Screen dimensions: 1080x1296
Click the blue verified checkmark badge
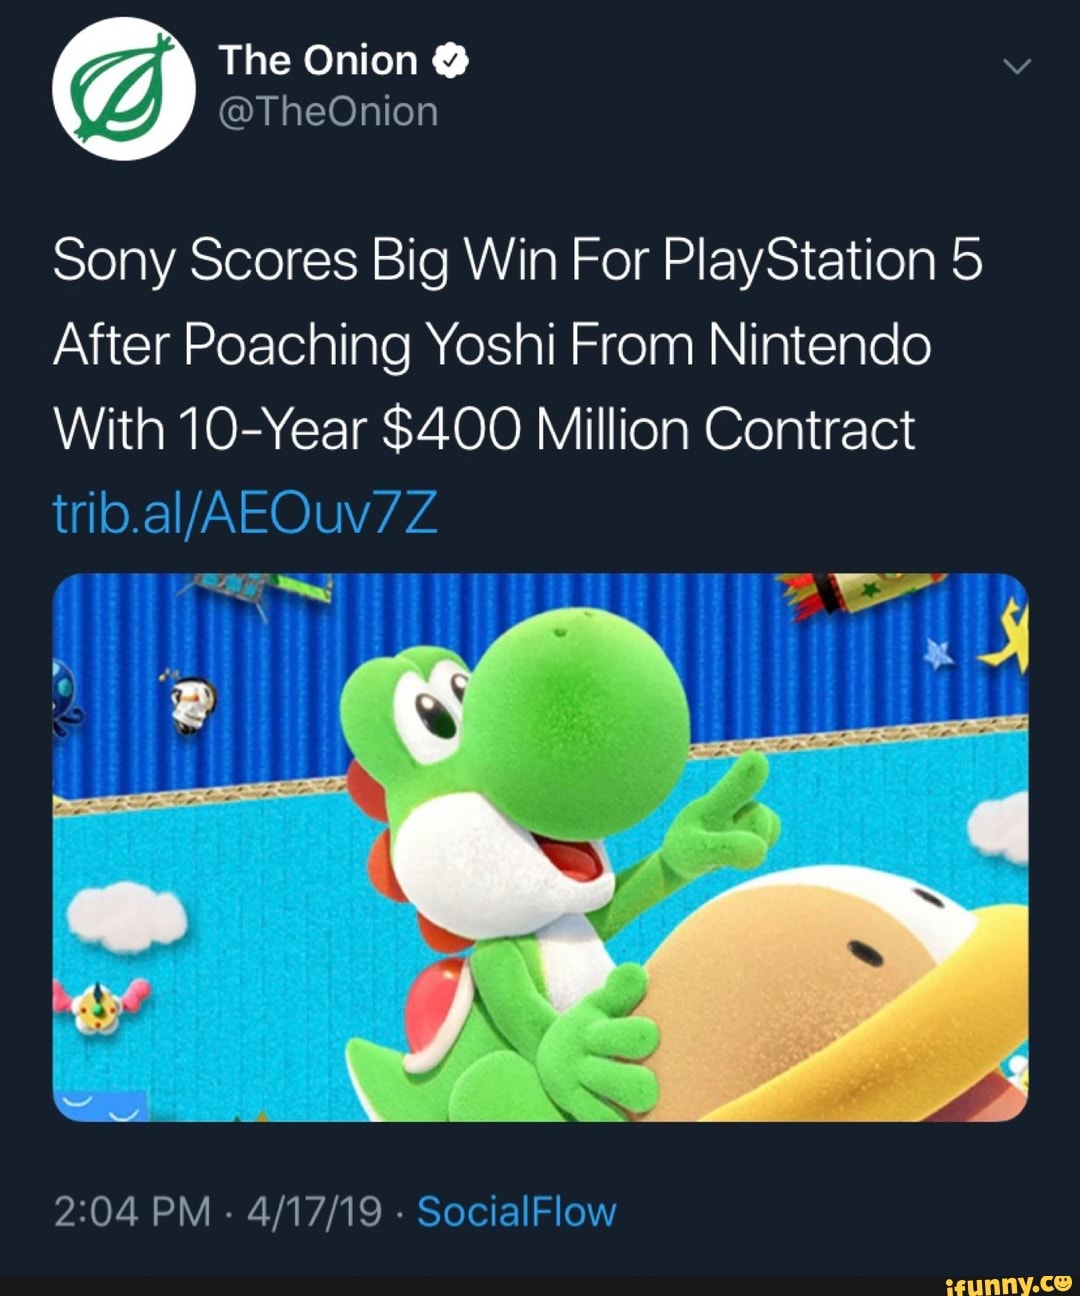click(x=451, y=62)
